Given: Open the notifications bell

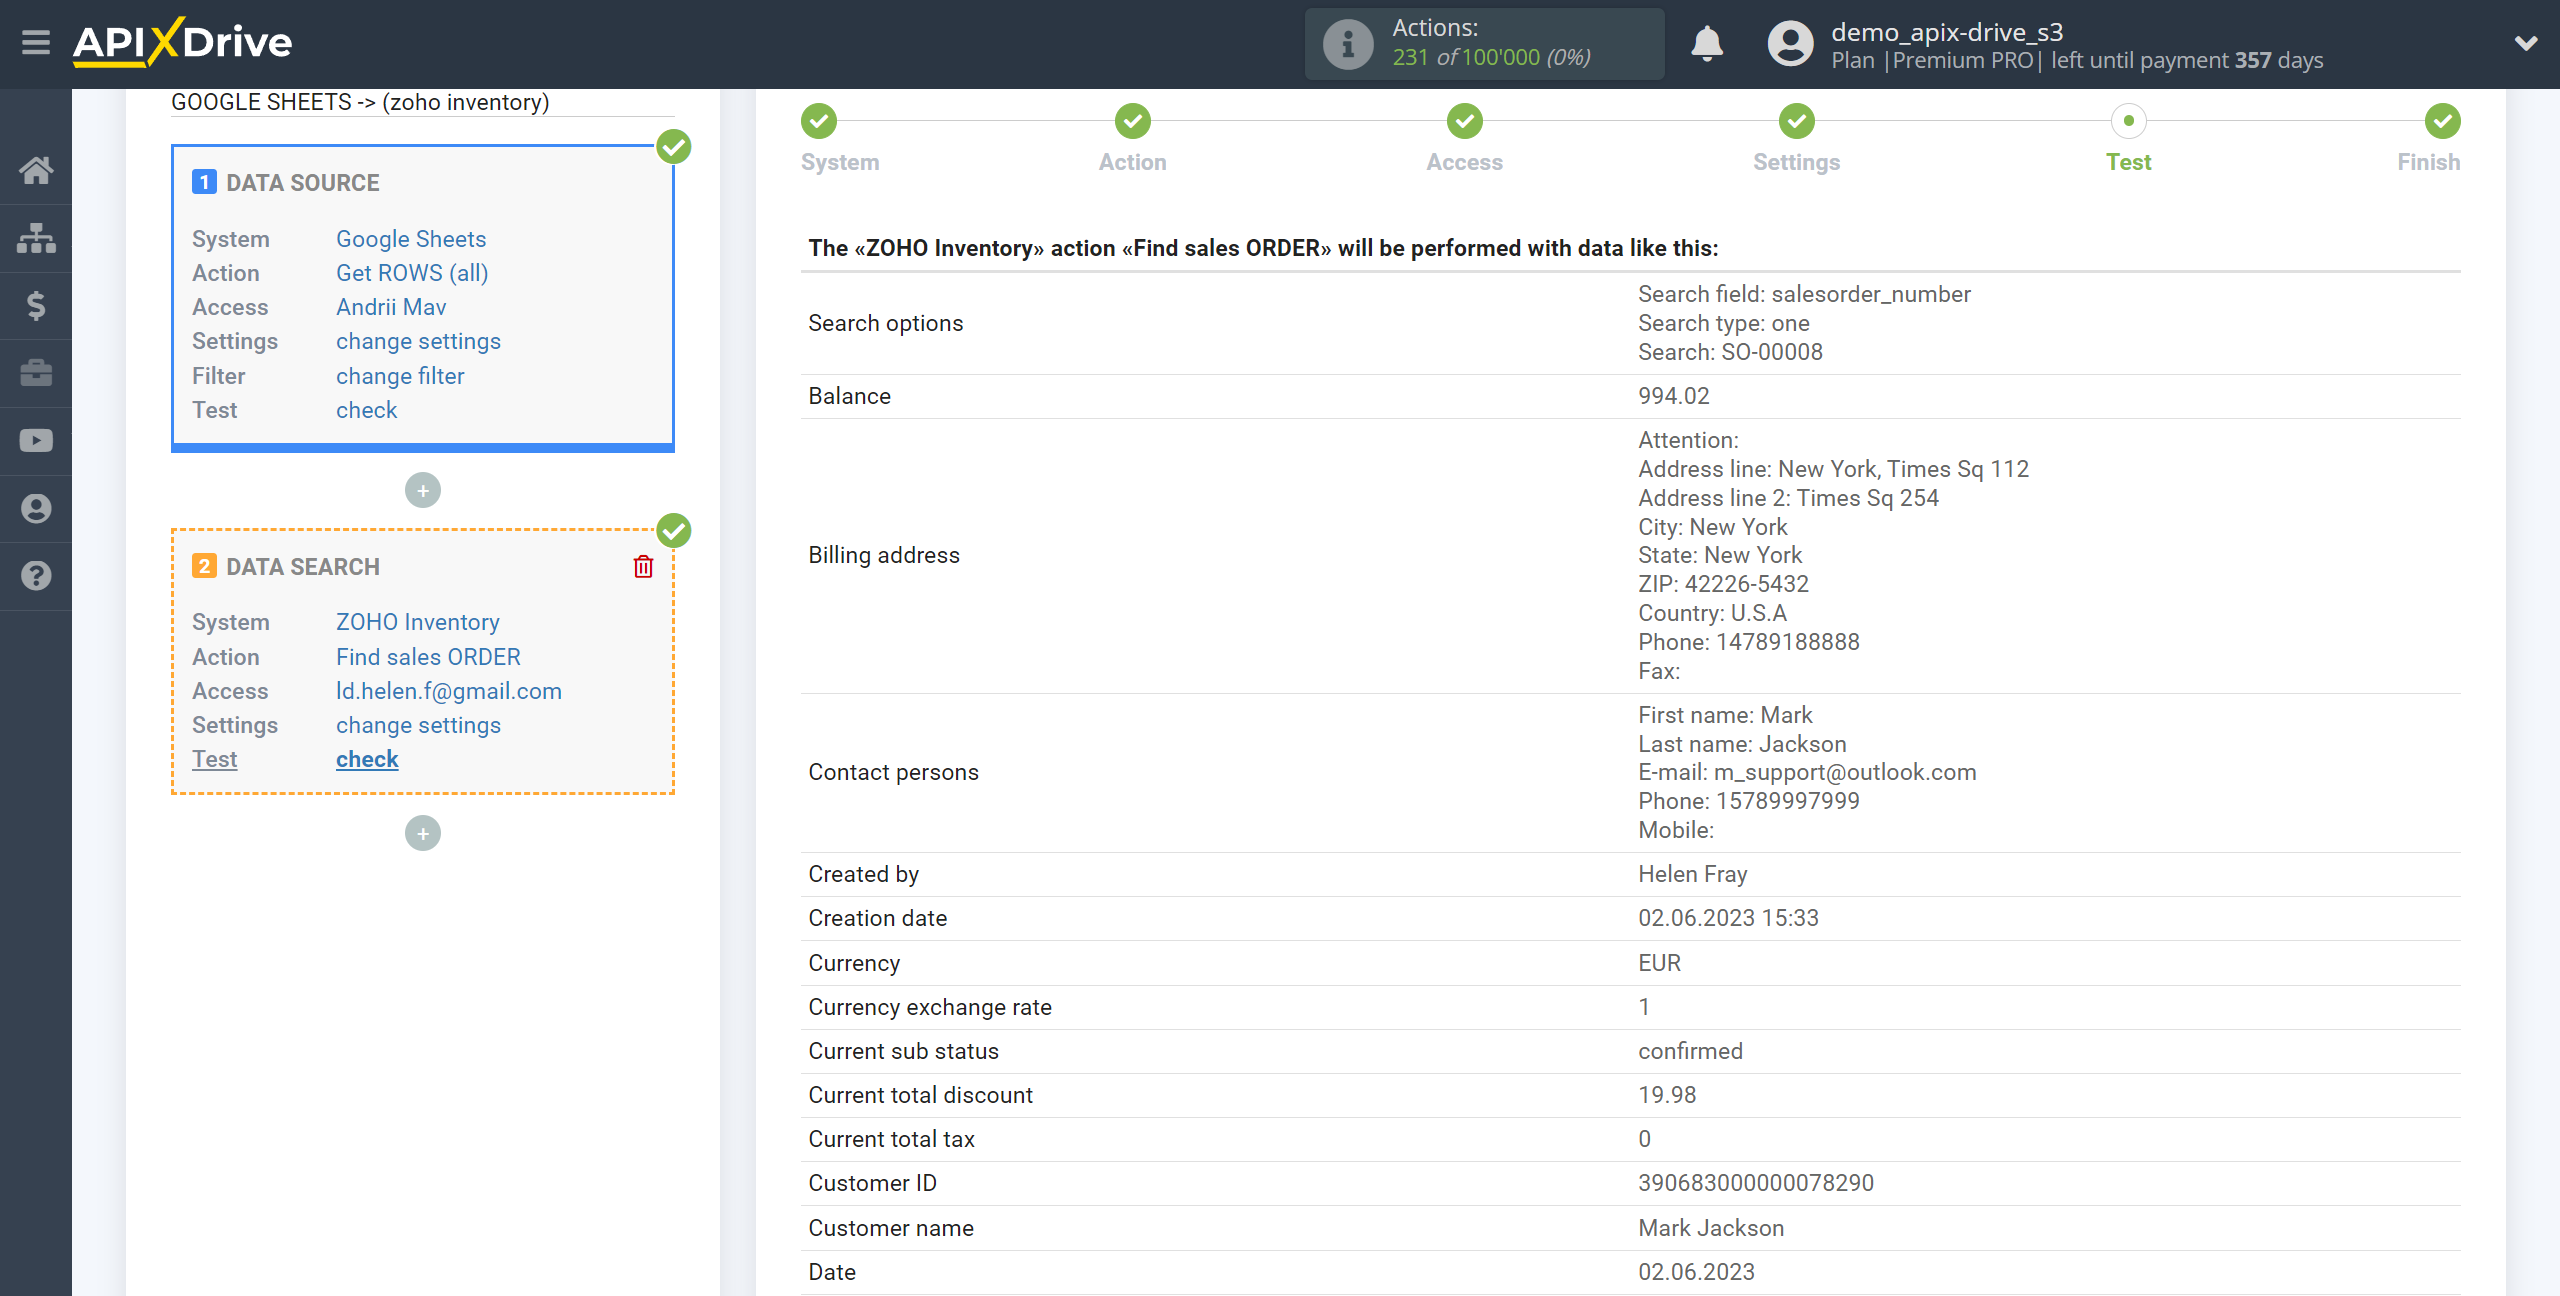Looking at the screenshot, I should click(x=1707, y=43).
